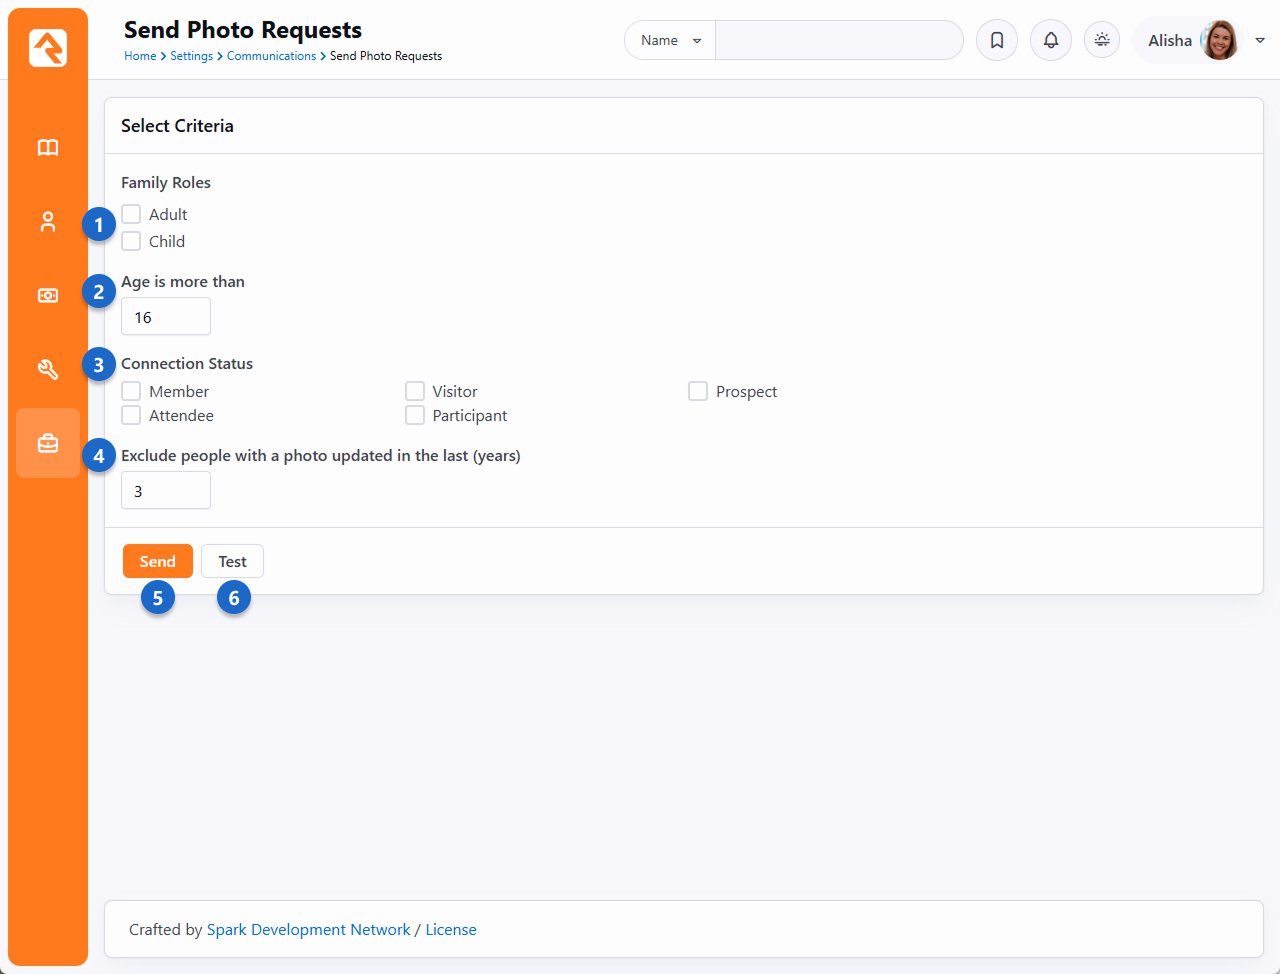Click the bookmark icon in header
The height and width of the screenshot is (974, 1280).
pos(997,41)
